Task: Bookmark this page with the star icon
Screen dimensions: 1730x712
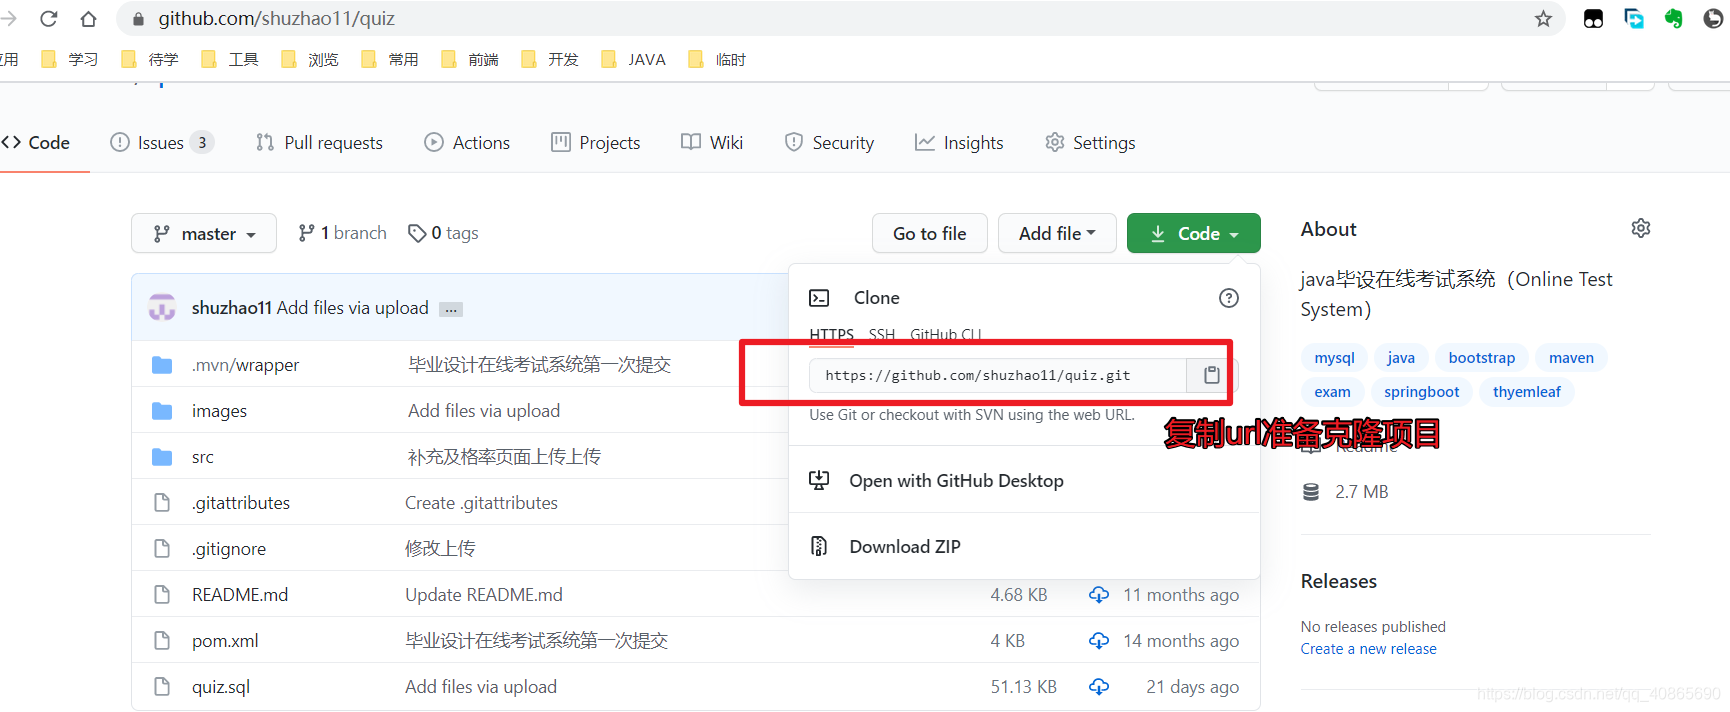Action: [x=1543, y=19]
